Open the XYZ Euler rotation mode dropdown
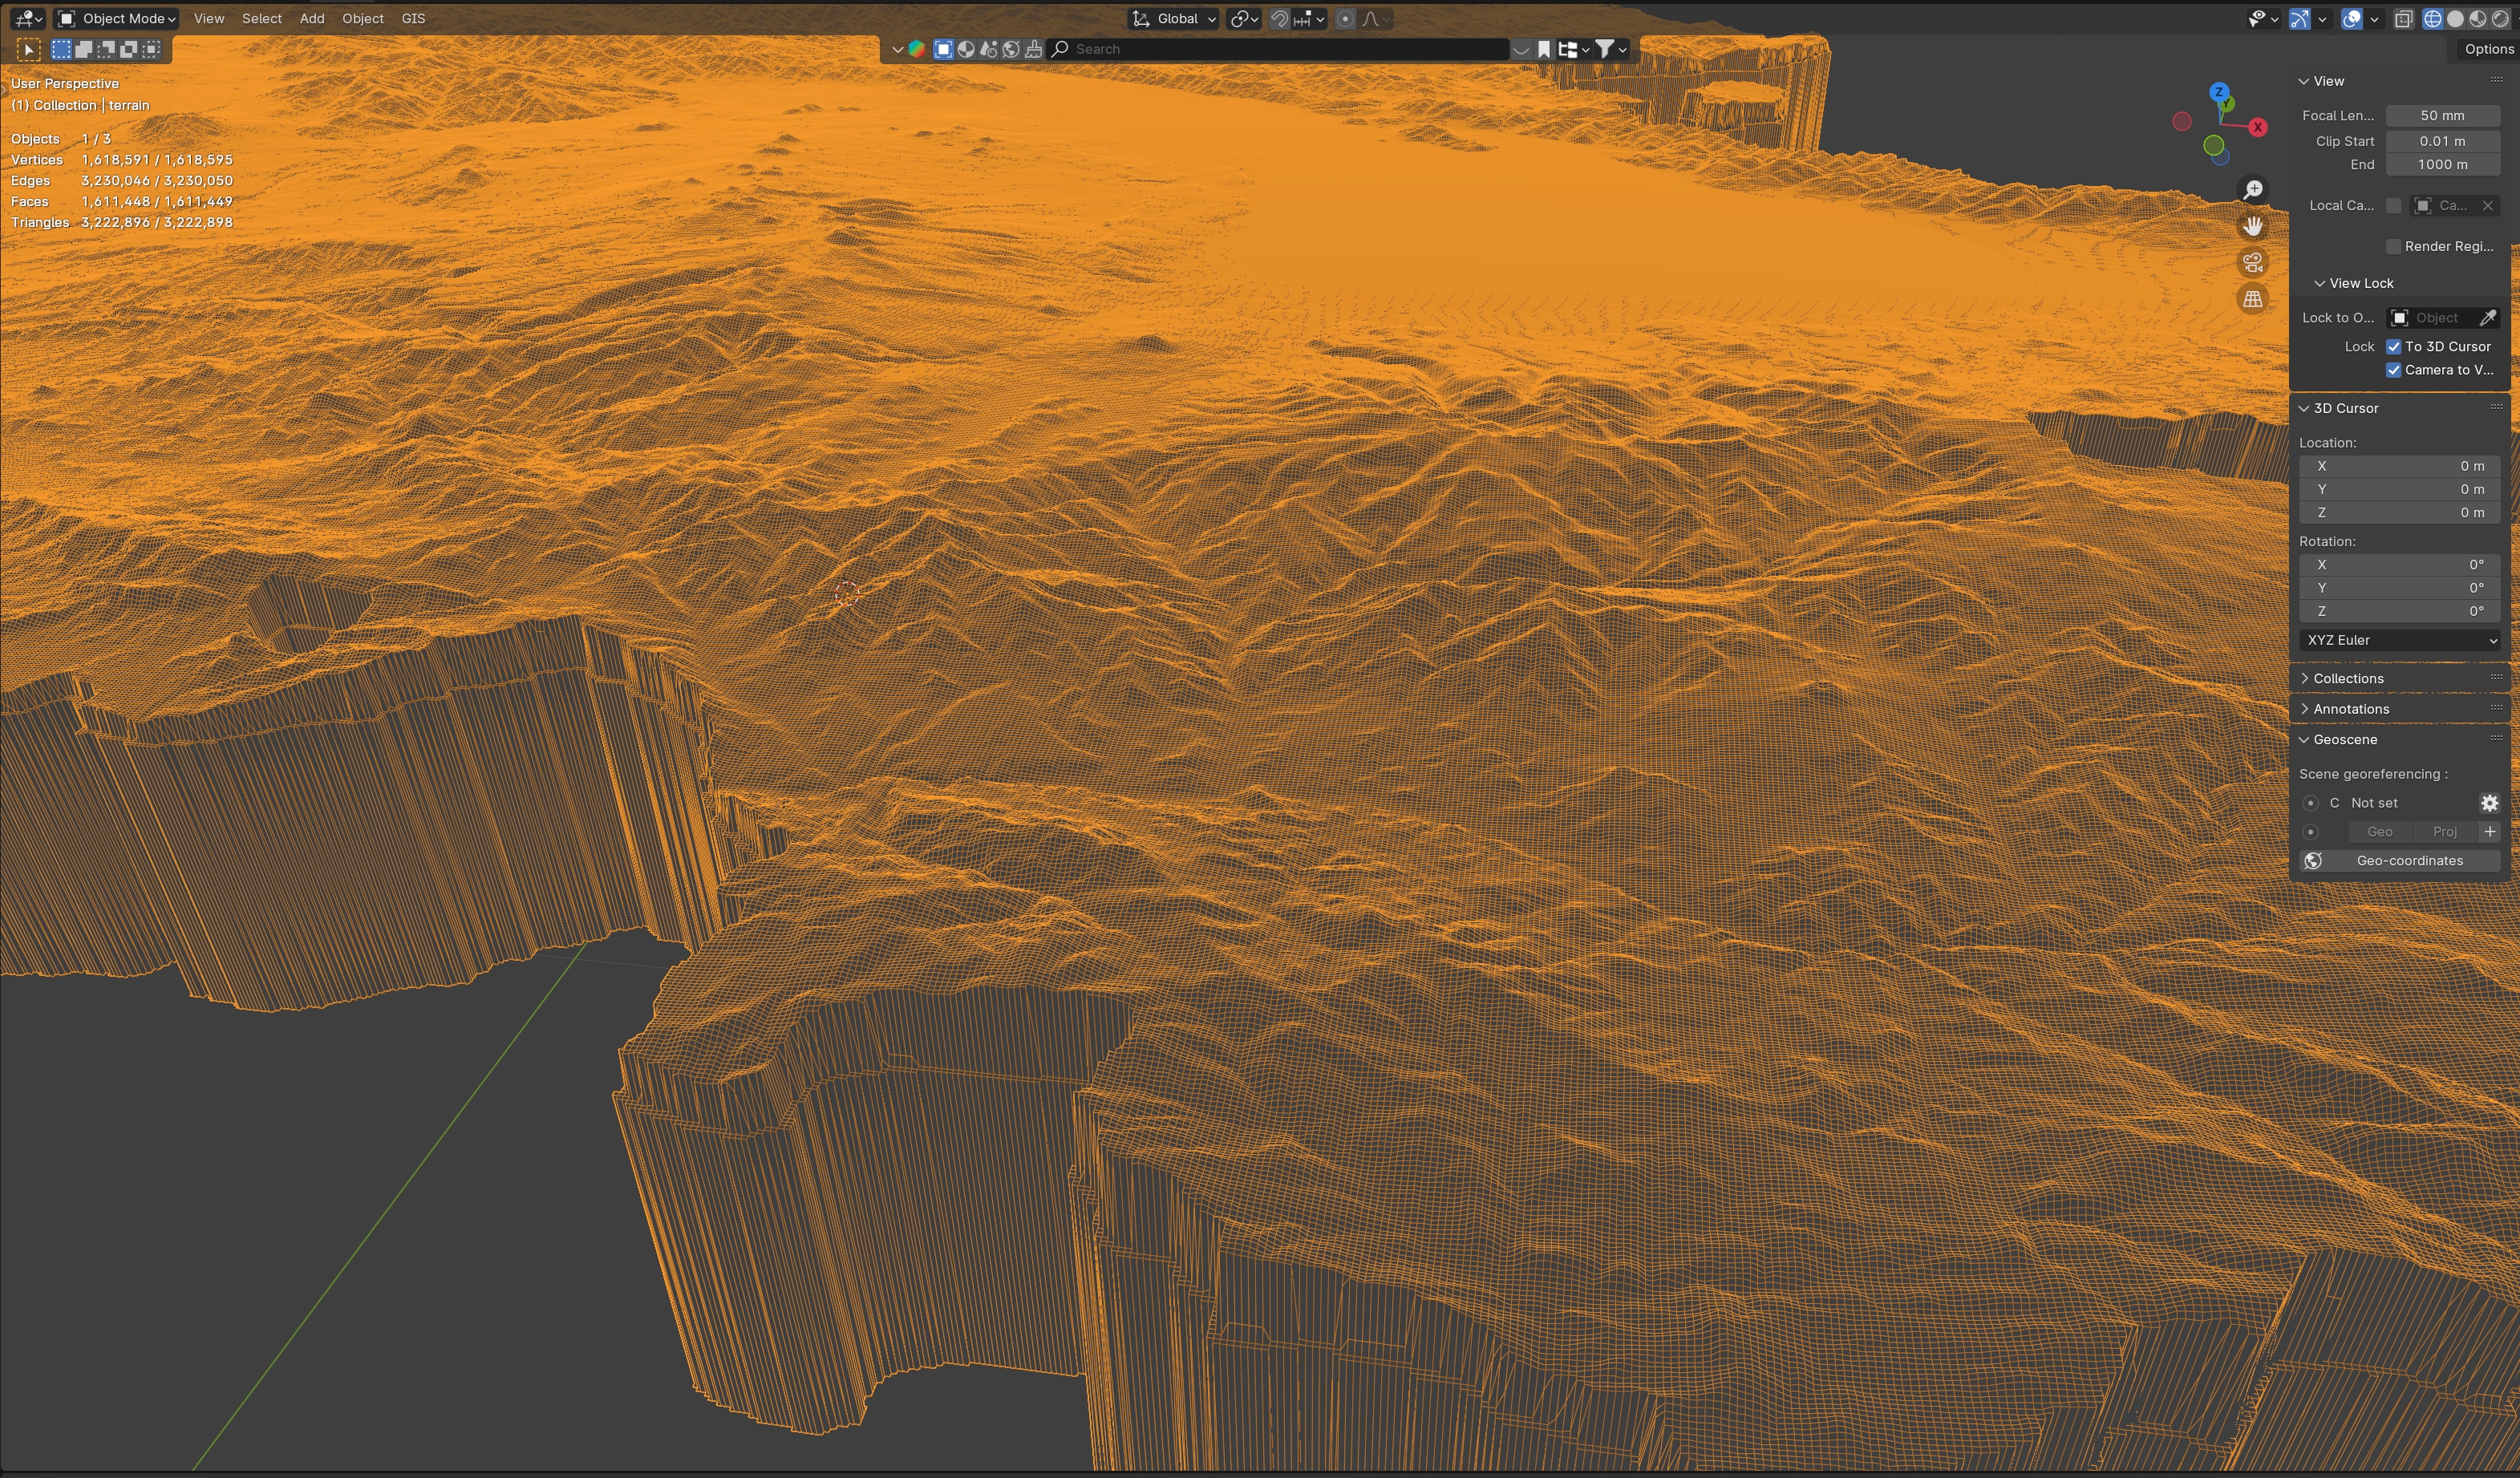The image size is (2520, 1478). point(2398,640)
